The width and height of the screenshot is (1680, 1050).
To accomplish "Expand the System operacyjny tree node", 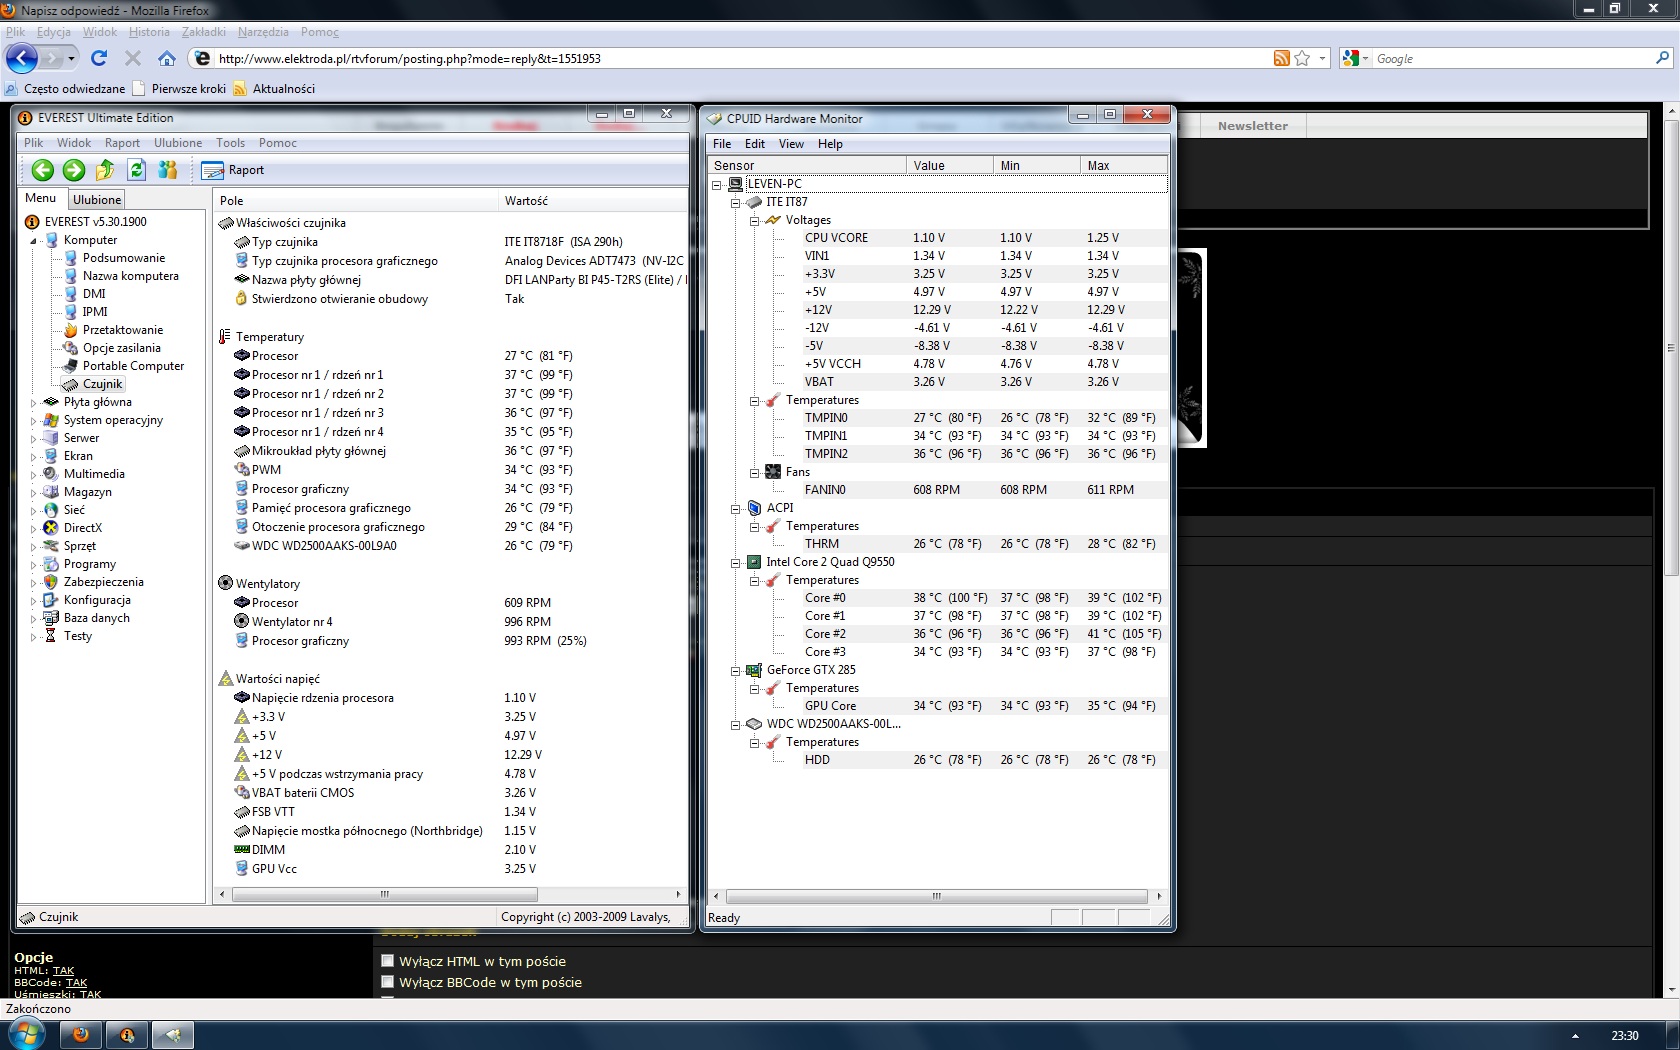I will 34,421.
